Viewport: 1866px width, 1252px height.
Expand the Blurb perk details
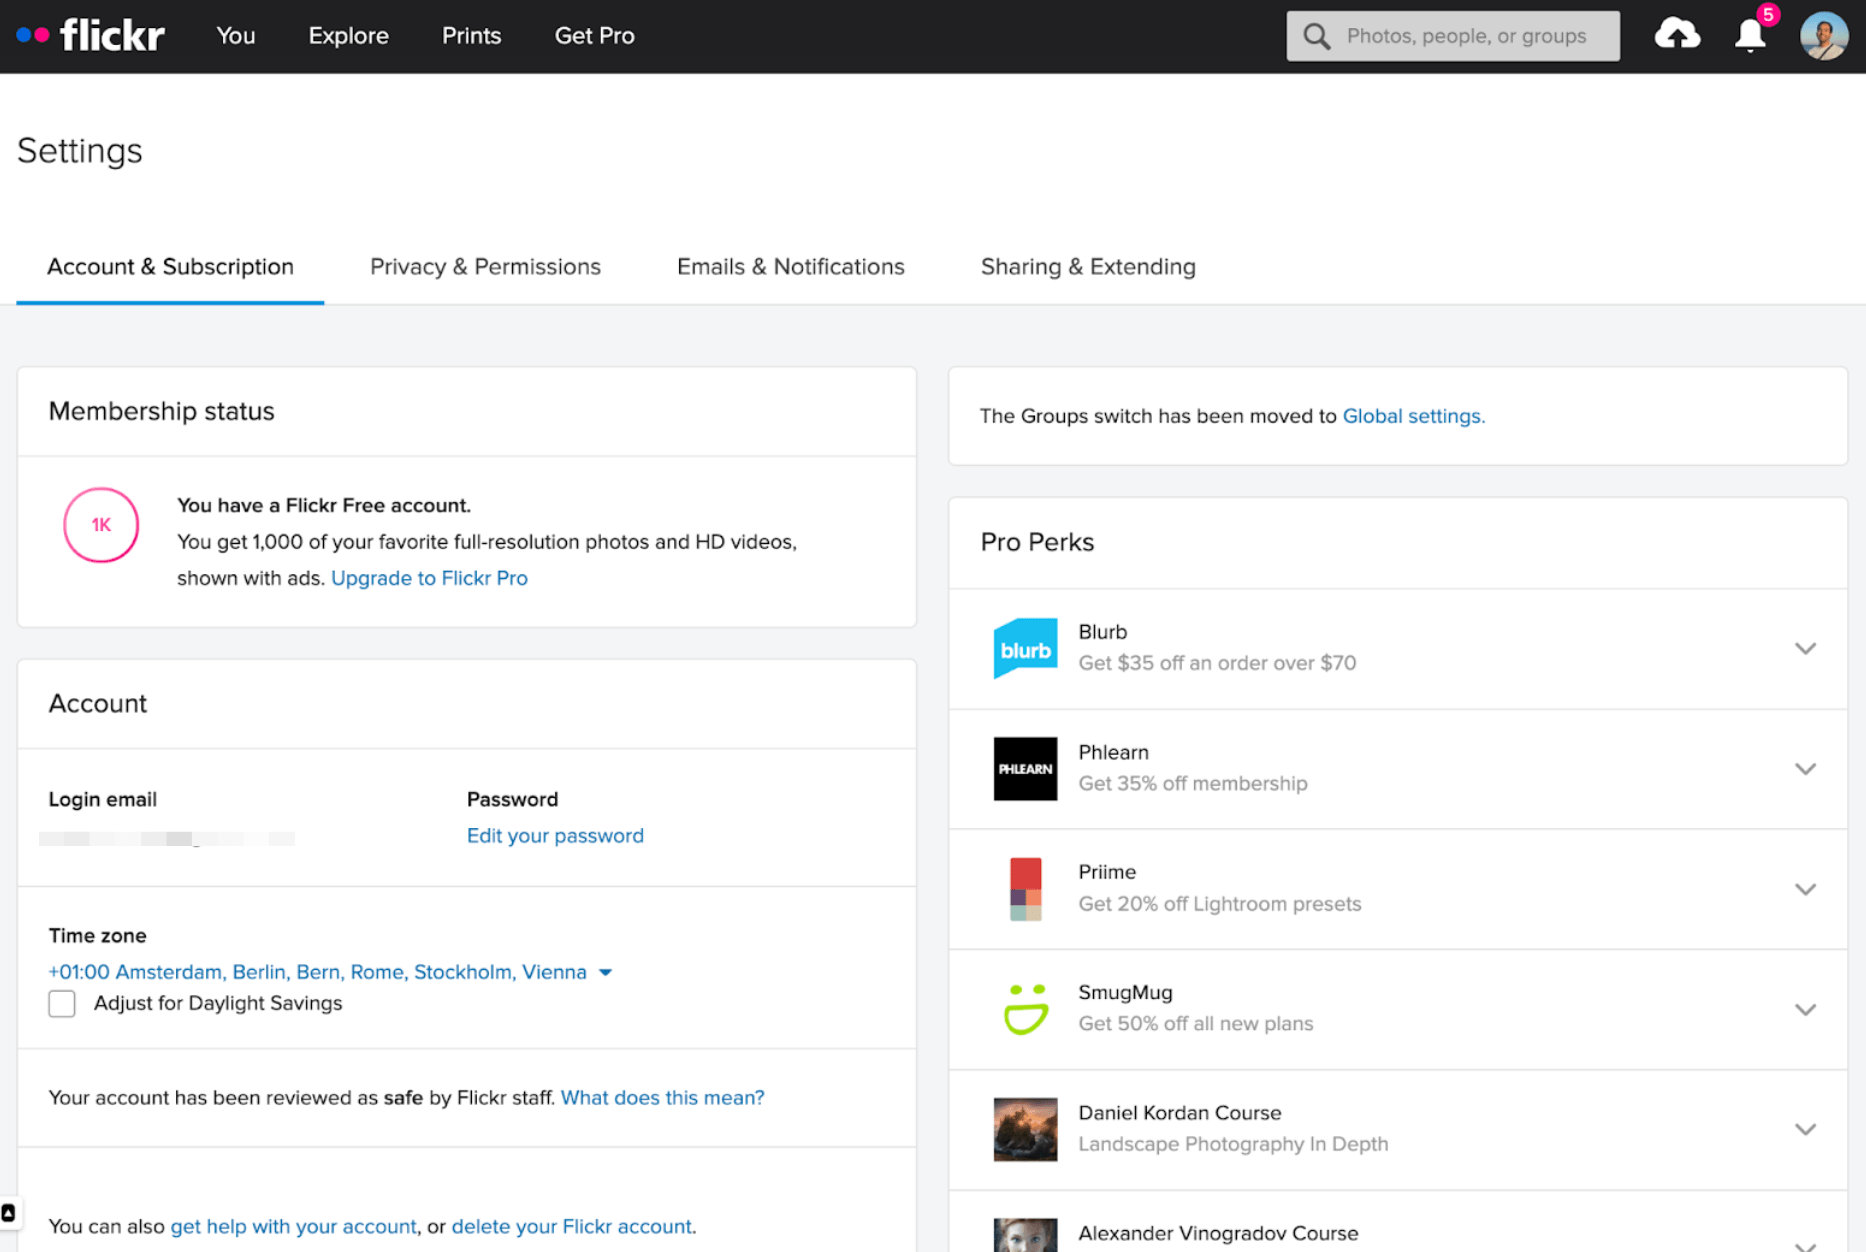tap(1805, 648)
